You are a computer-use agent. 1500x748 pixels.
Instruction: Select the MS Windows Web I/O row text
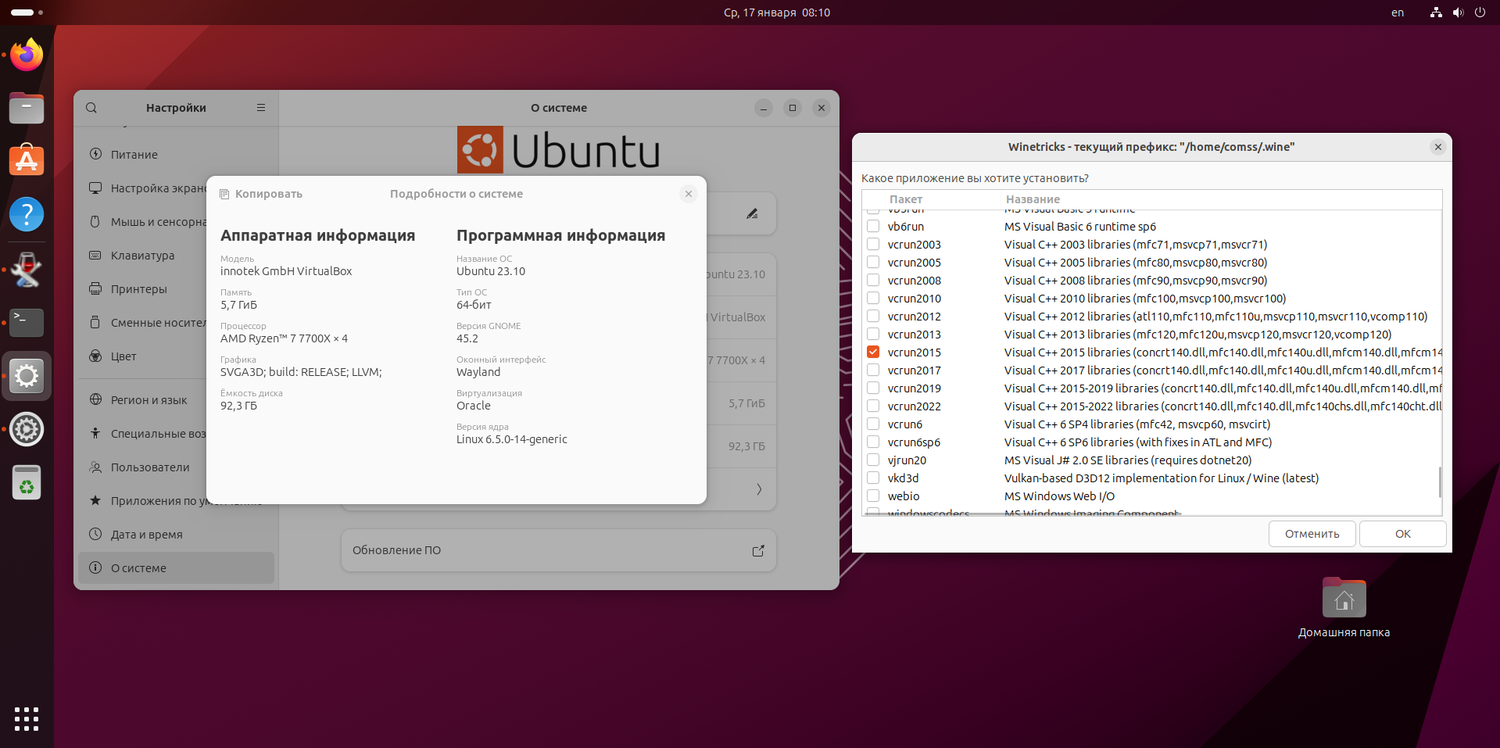click(1059, 496)
